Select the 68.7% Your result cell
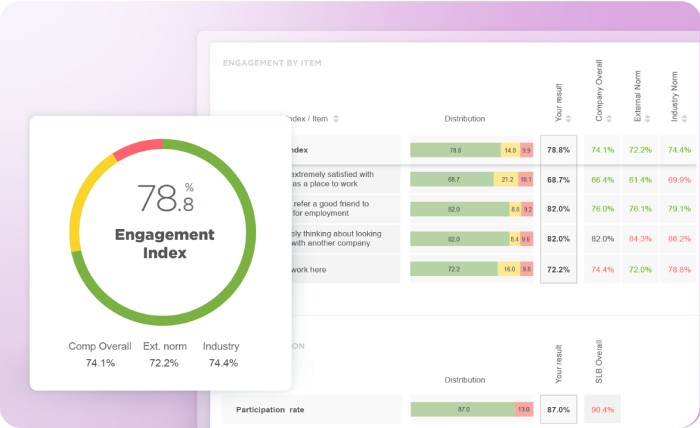 pyautogui.click(x=558, y=180)
